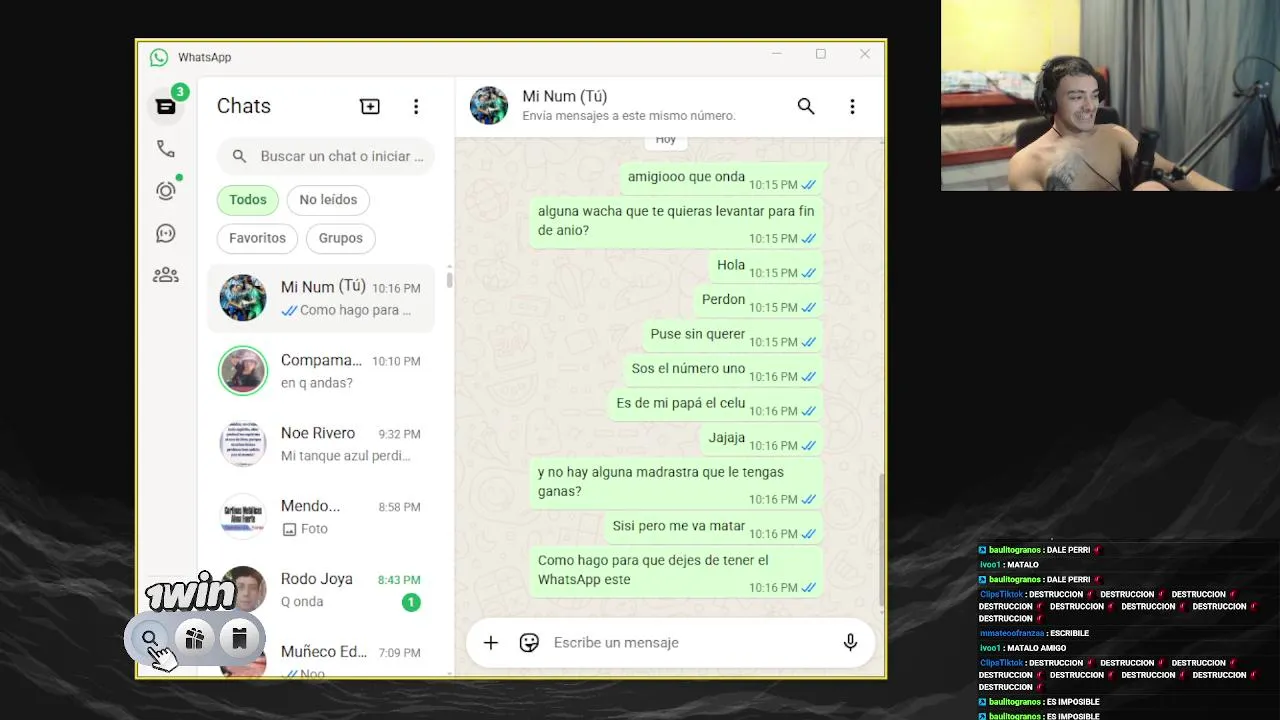This screenshot has height=720, width=1280.
Task: Select the Todos filter
Action: pos(248,200)
